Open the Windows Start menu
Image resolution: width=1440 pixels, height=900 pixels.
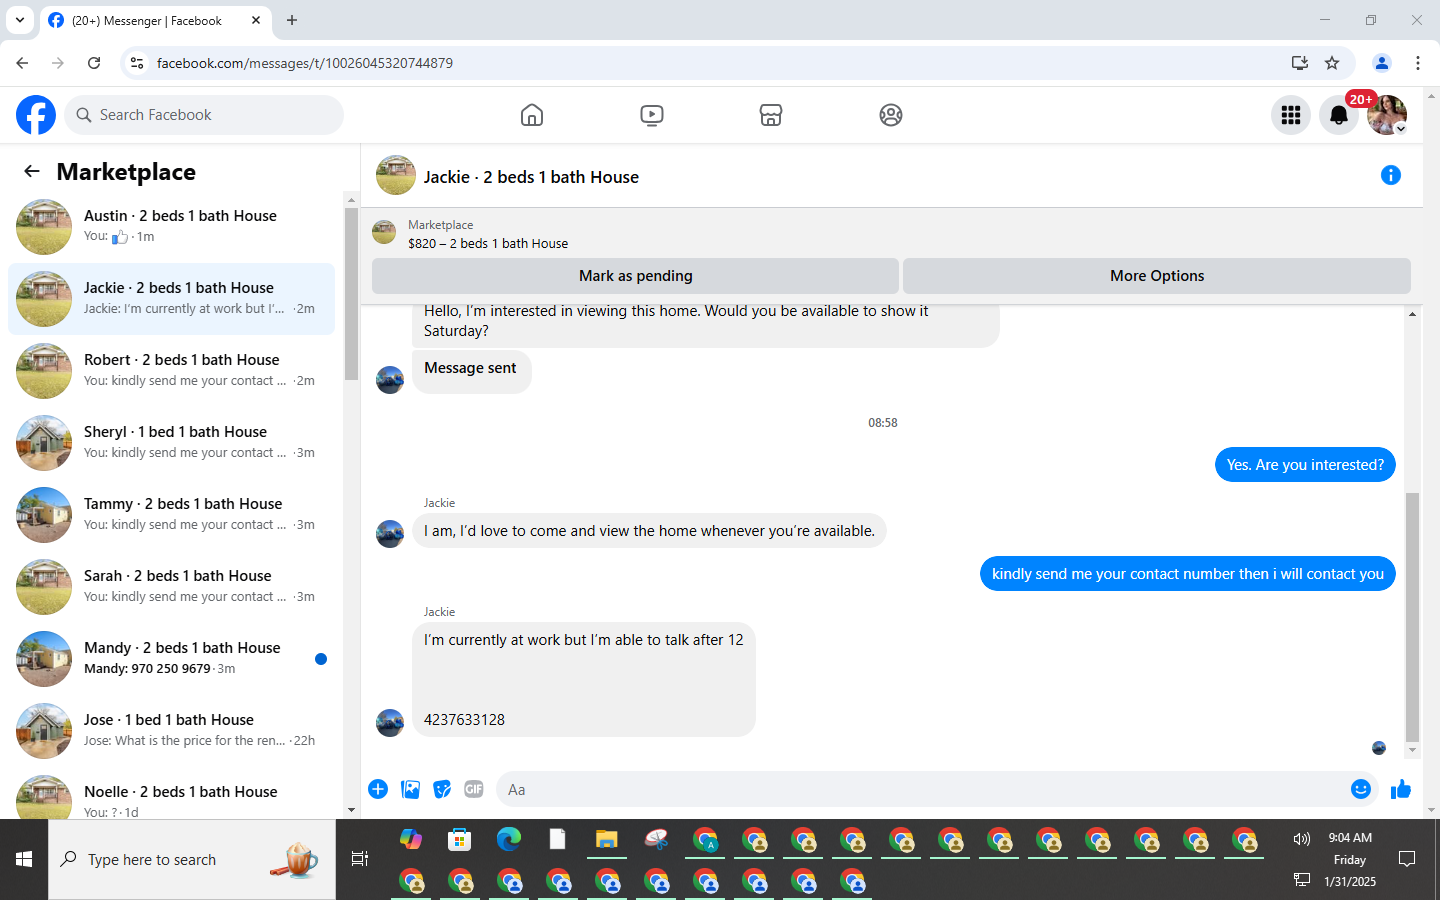tap(24, 859)
